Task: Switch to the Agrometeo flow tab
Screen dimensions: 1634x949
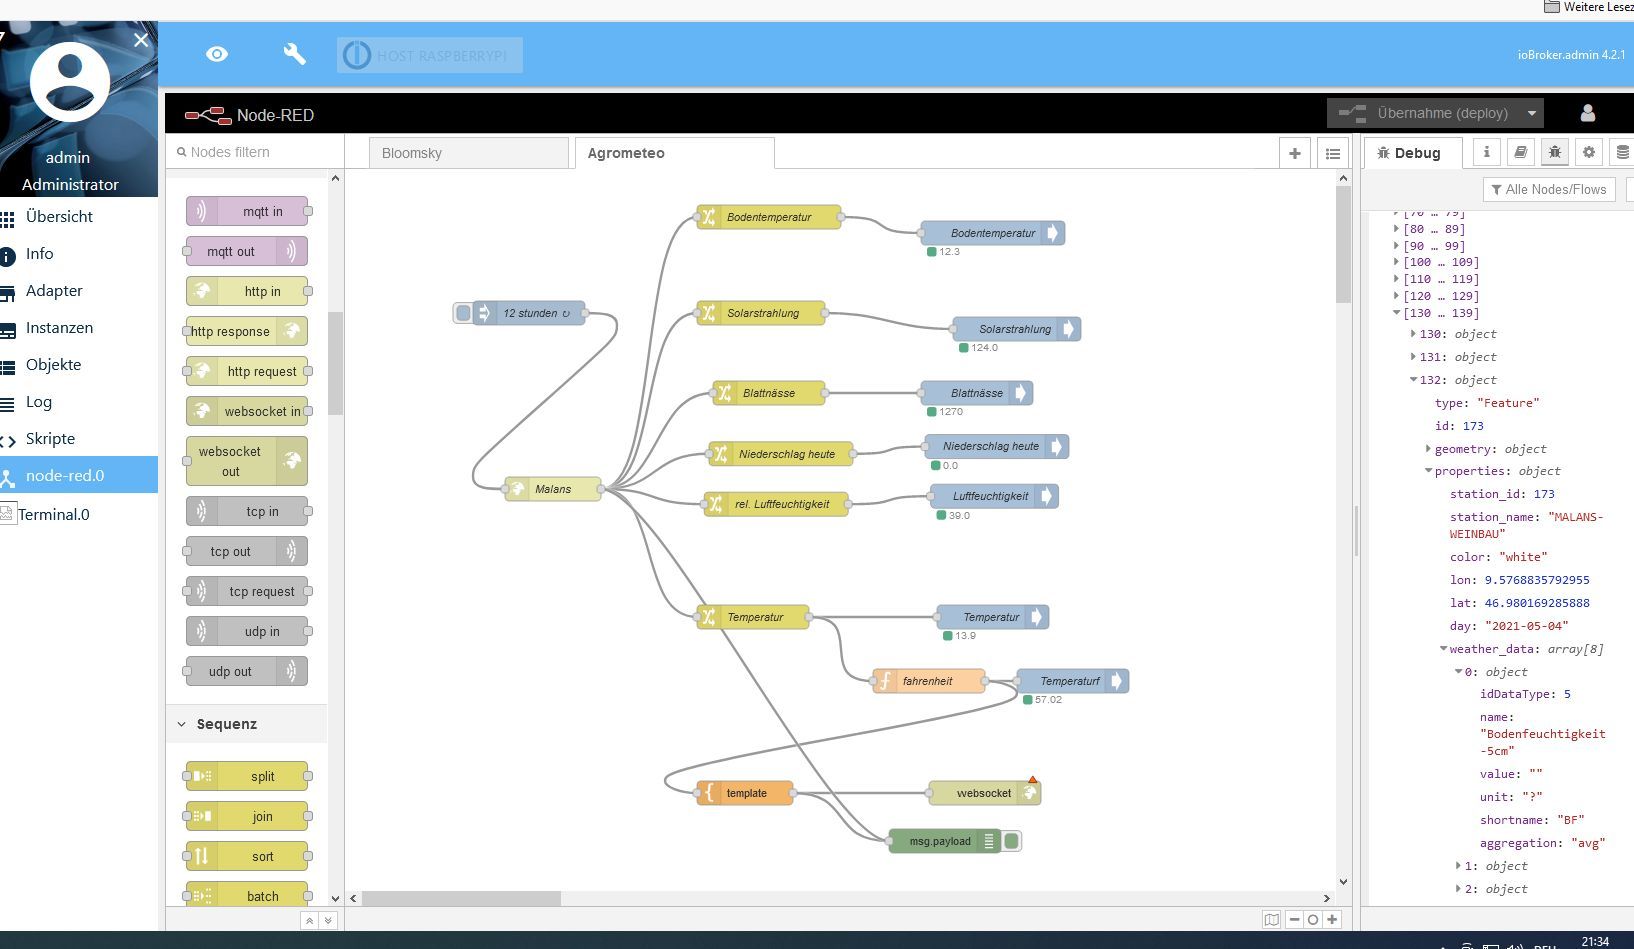Action: pos(674,153)
